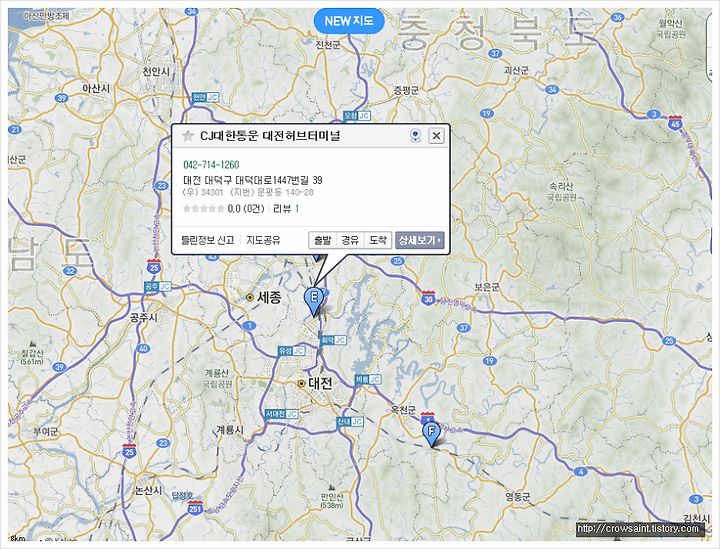Click the 괴산군 label

516,70
